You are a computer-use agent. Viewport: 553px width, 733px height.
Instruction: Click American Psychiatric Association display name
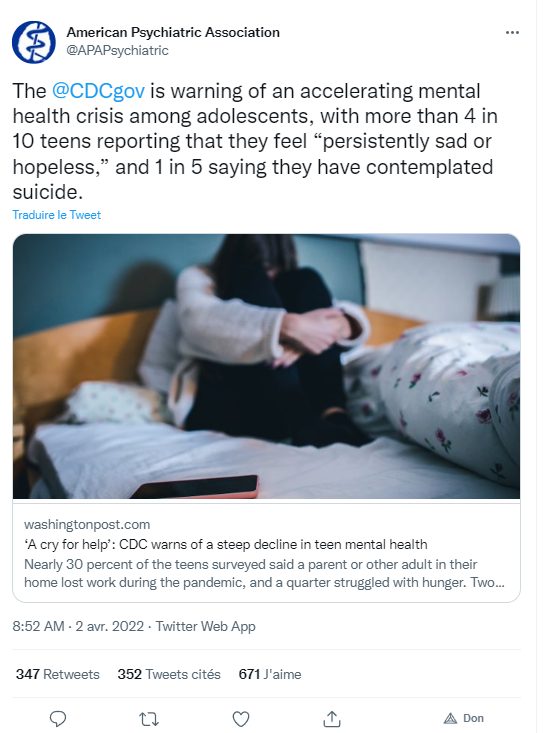173,32
